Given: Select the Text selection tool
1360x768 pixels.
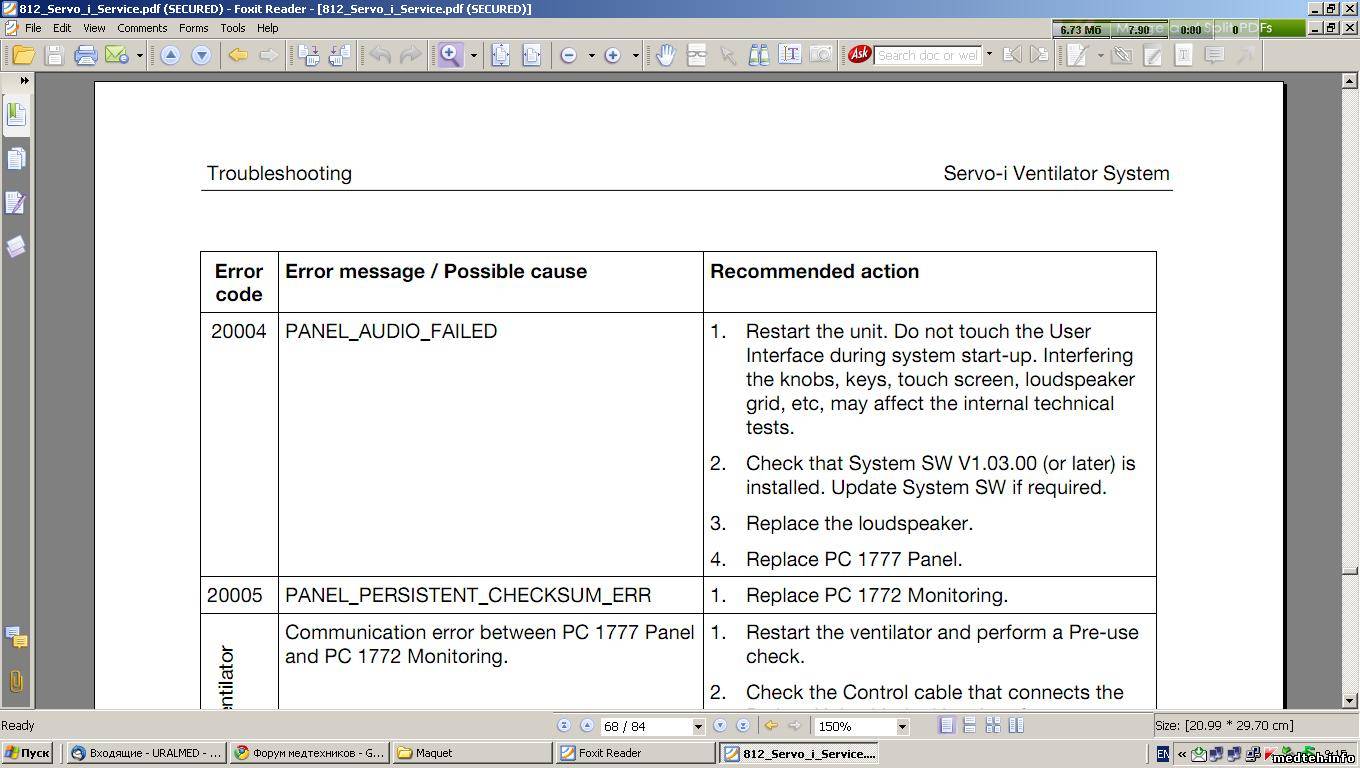Looking at the screenshot, I should point(790,55).
